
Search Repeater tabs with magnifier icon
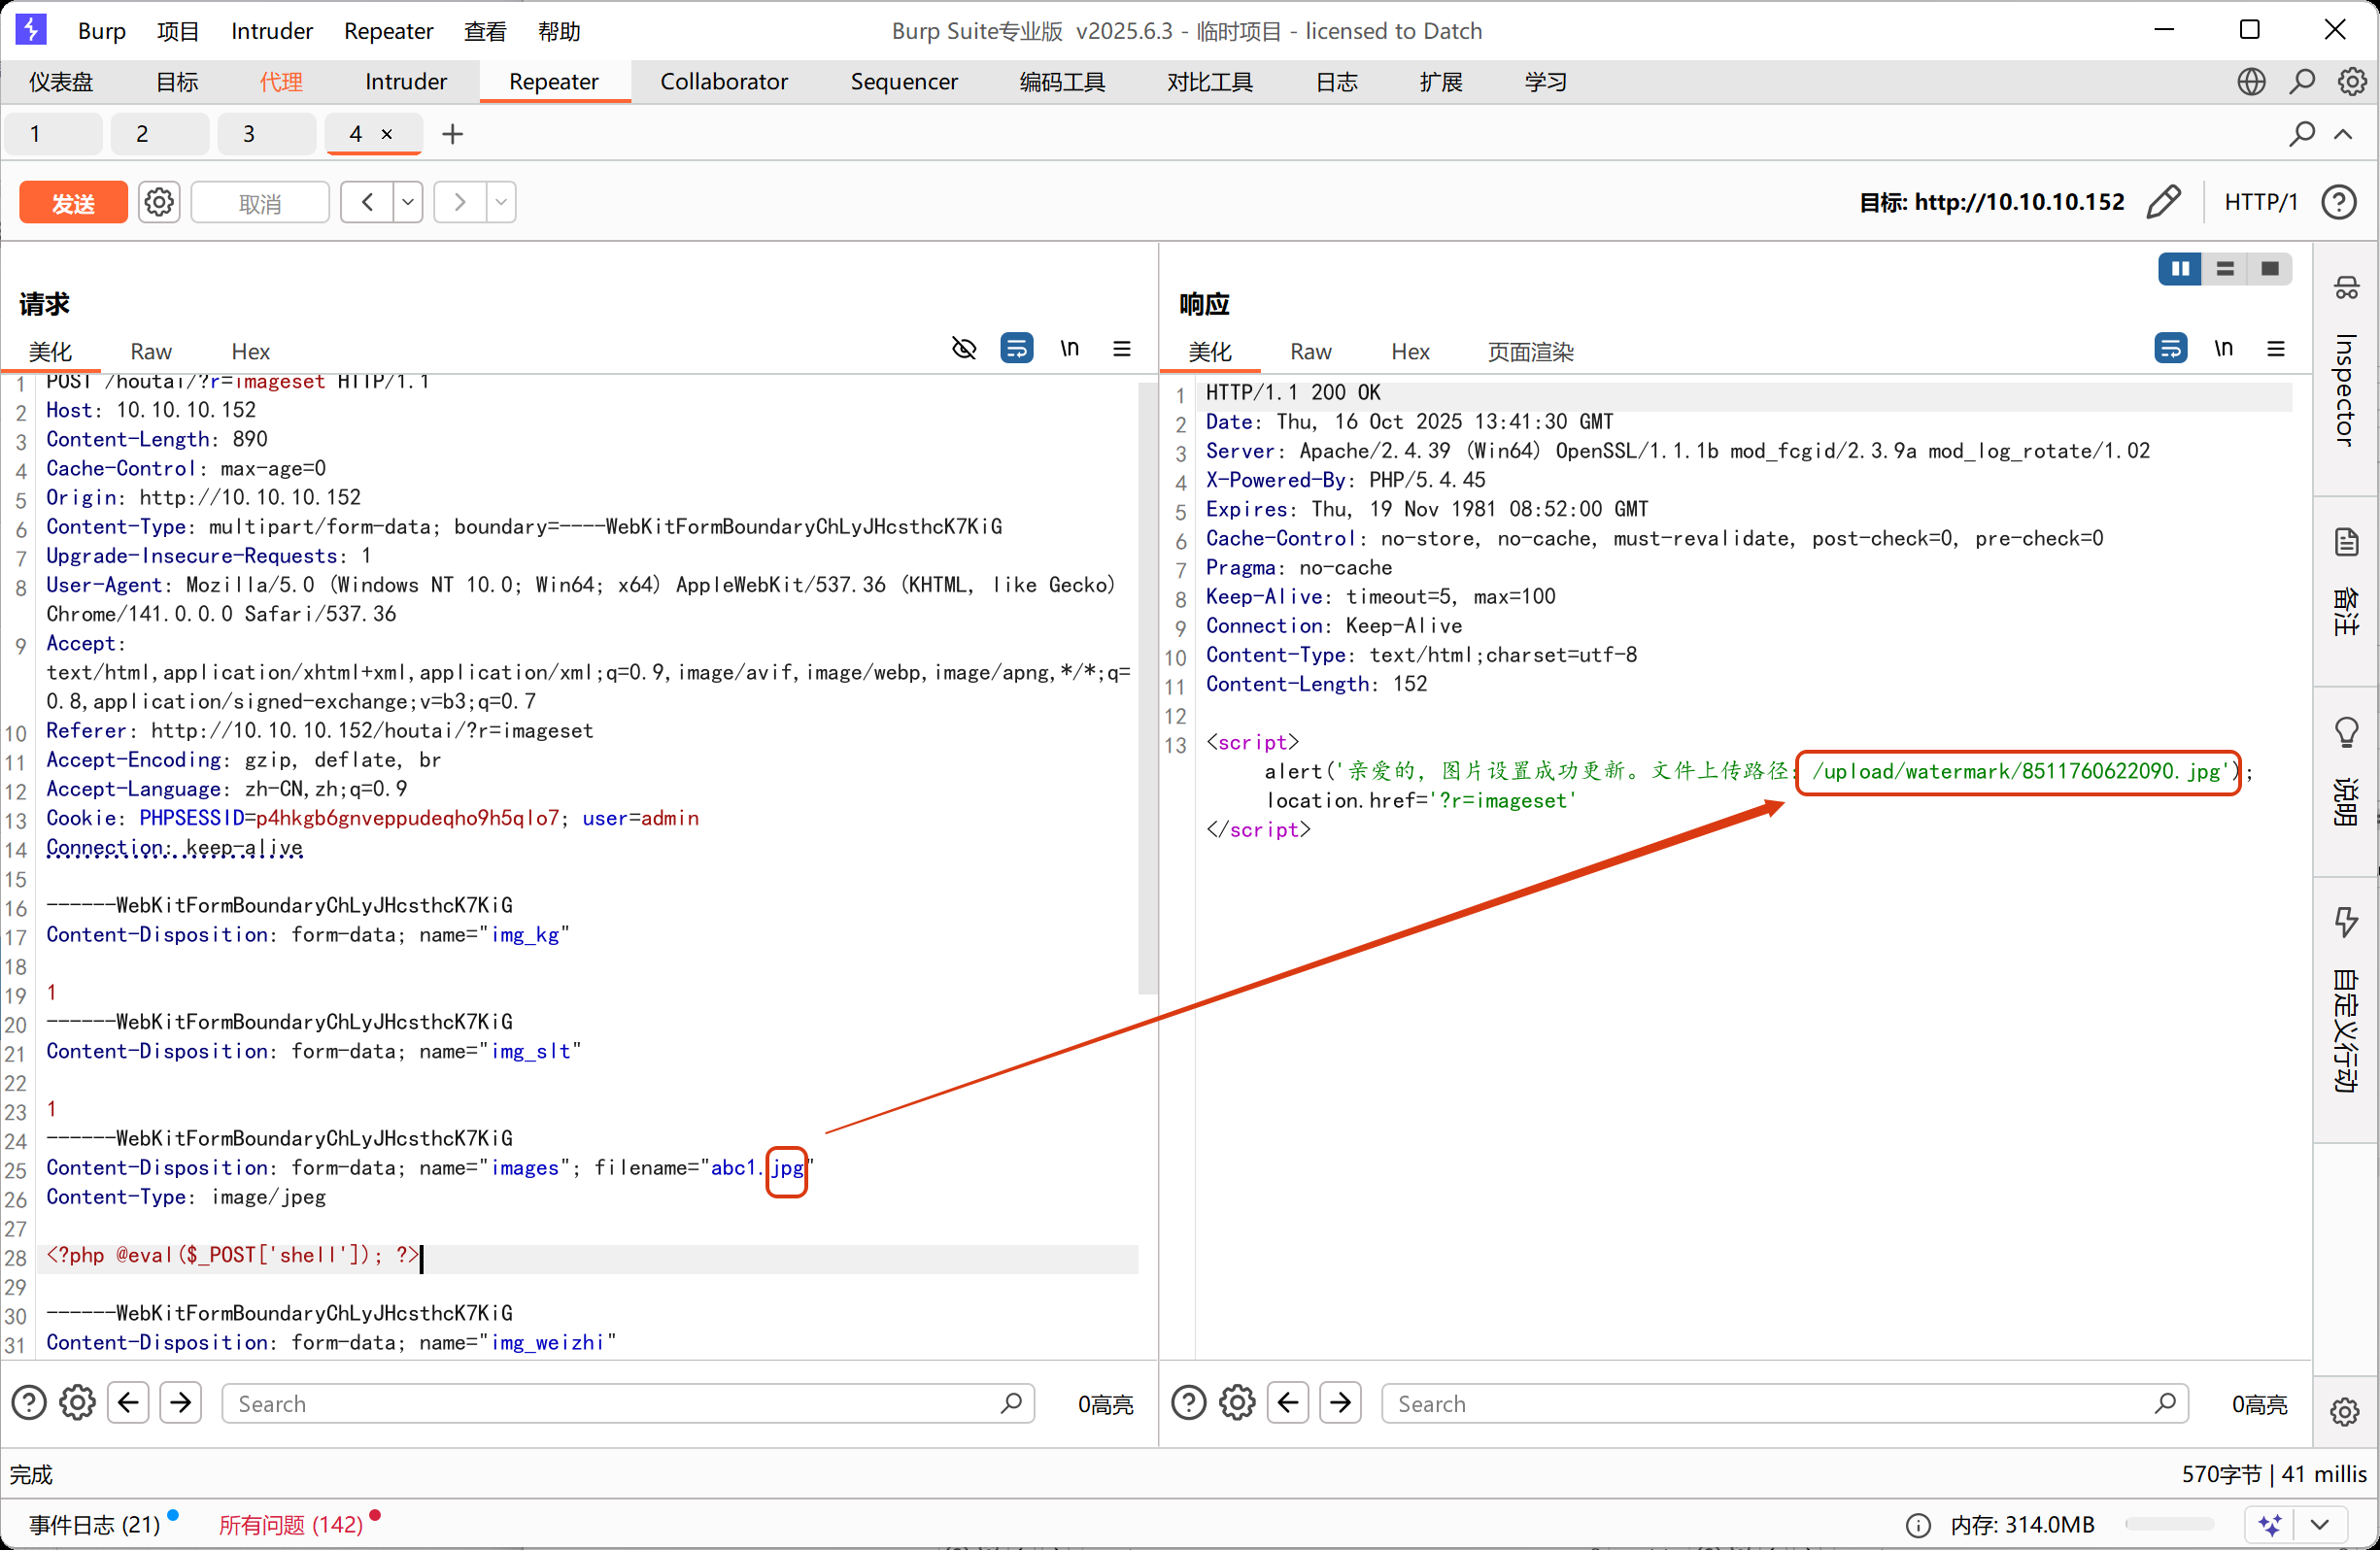click(2302, 133)
